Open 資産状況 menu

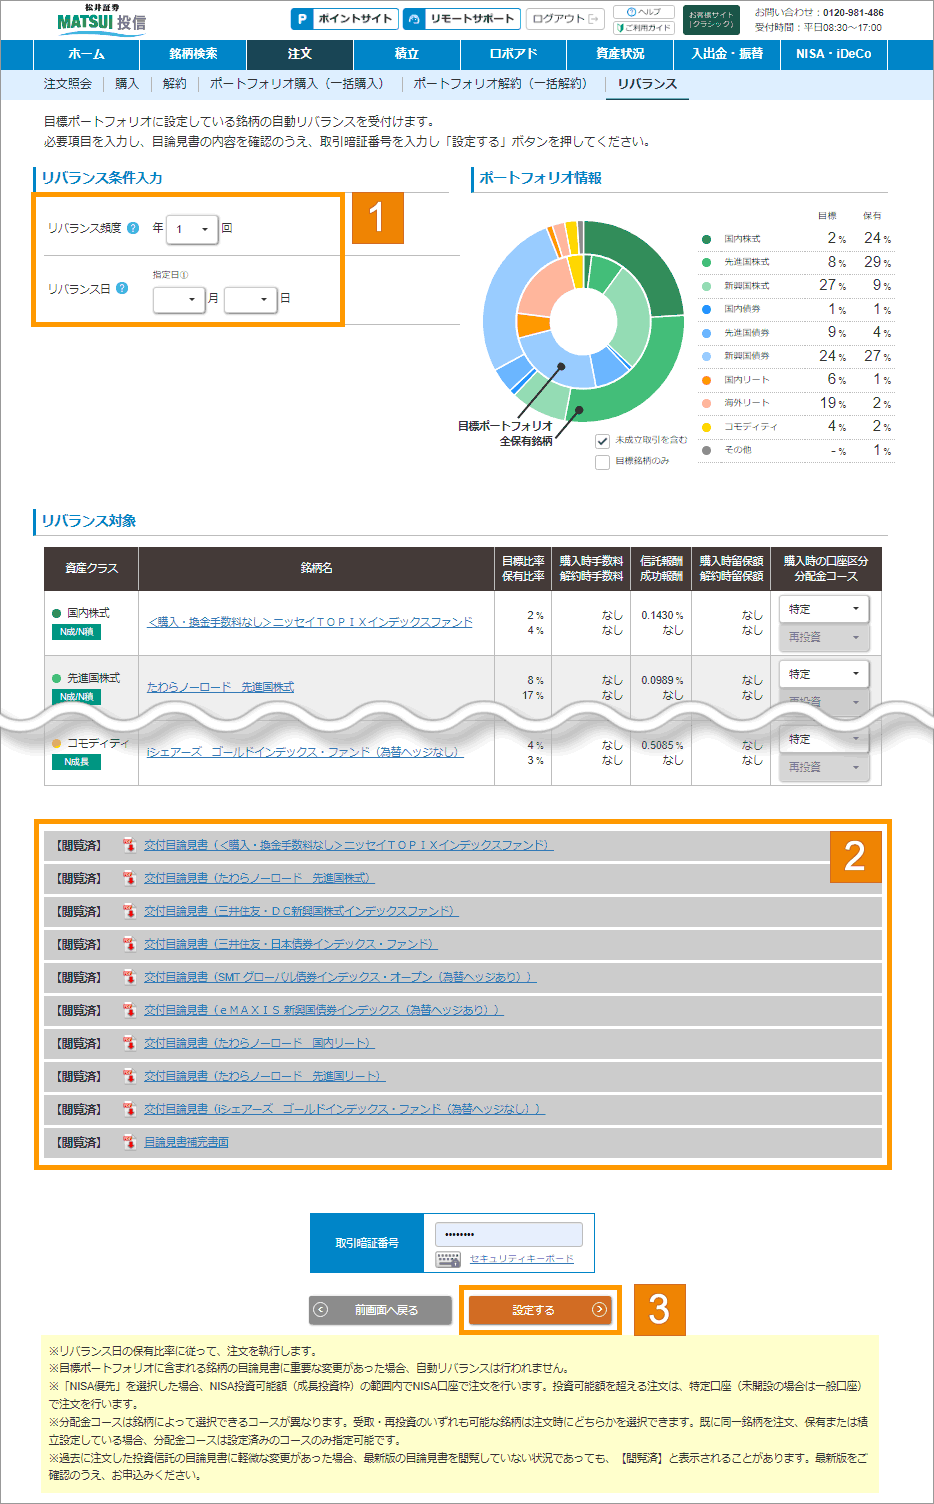tap(620, 54)
